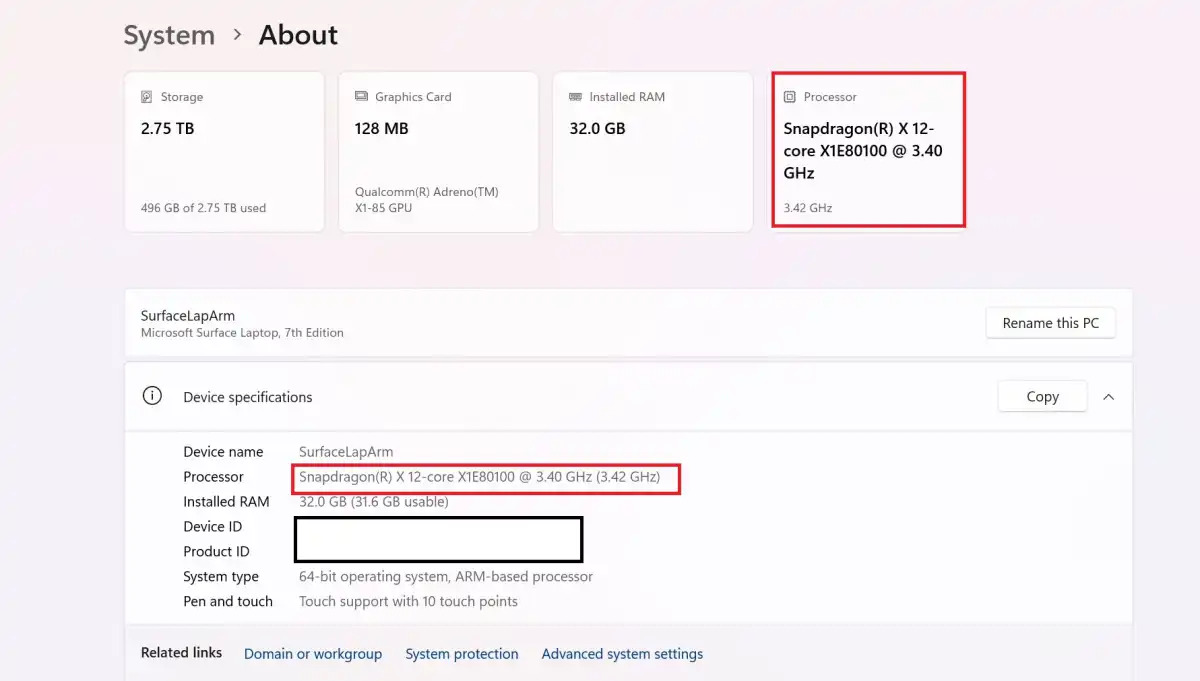Click the Processor value in Device specifications
Viewport: 1200px width, 681px height.
point(479,477)
